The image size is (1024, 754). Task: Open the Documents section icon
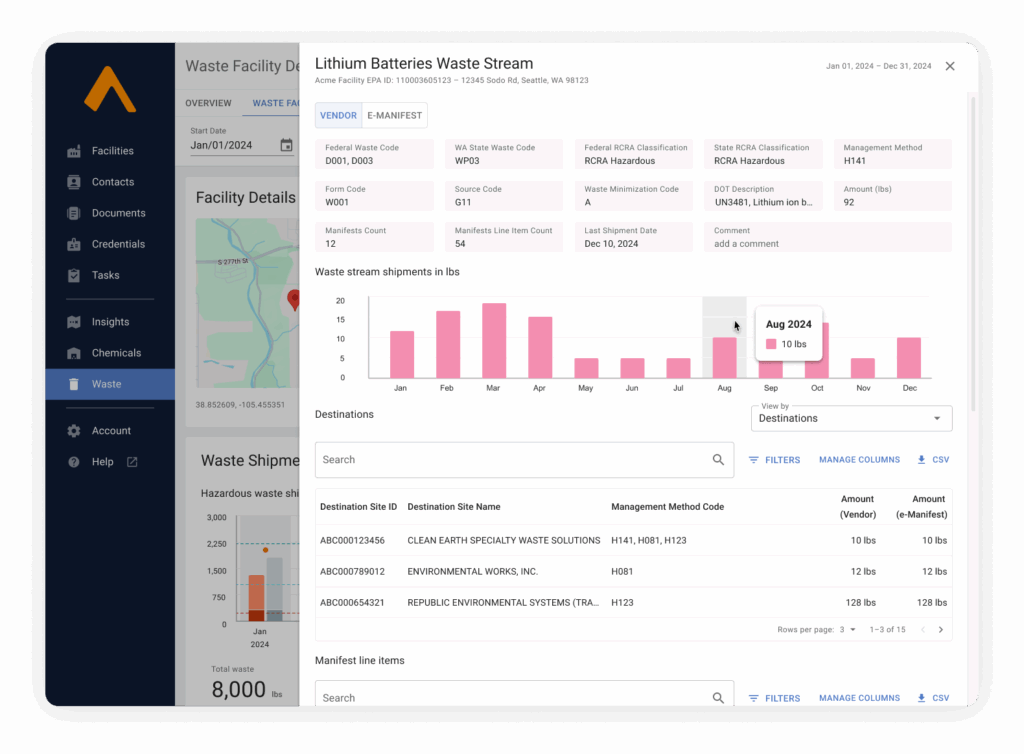click(x=74, y=213)
